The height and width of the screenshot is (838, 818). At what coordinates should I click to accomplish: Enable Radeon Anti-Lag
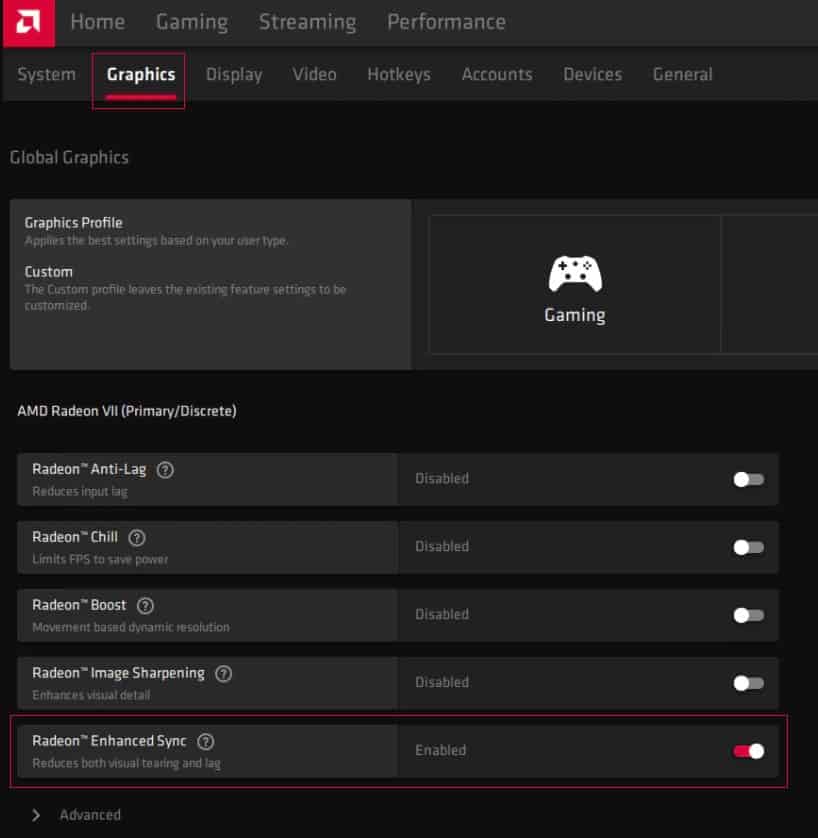pos(747,479)
